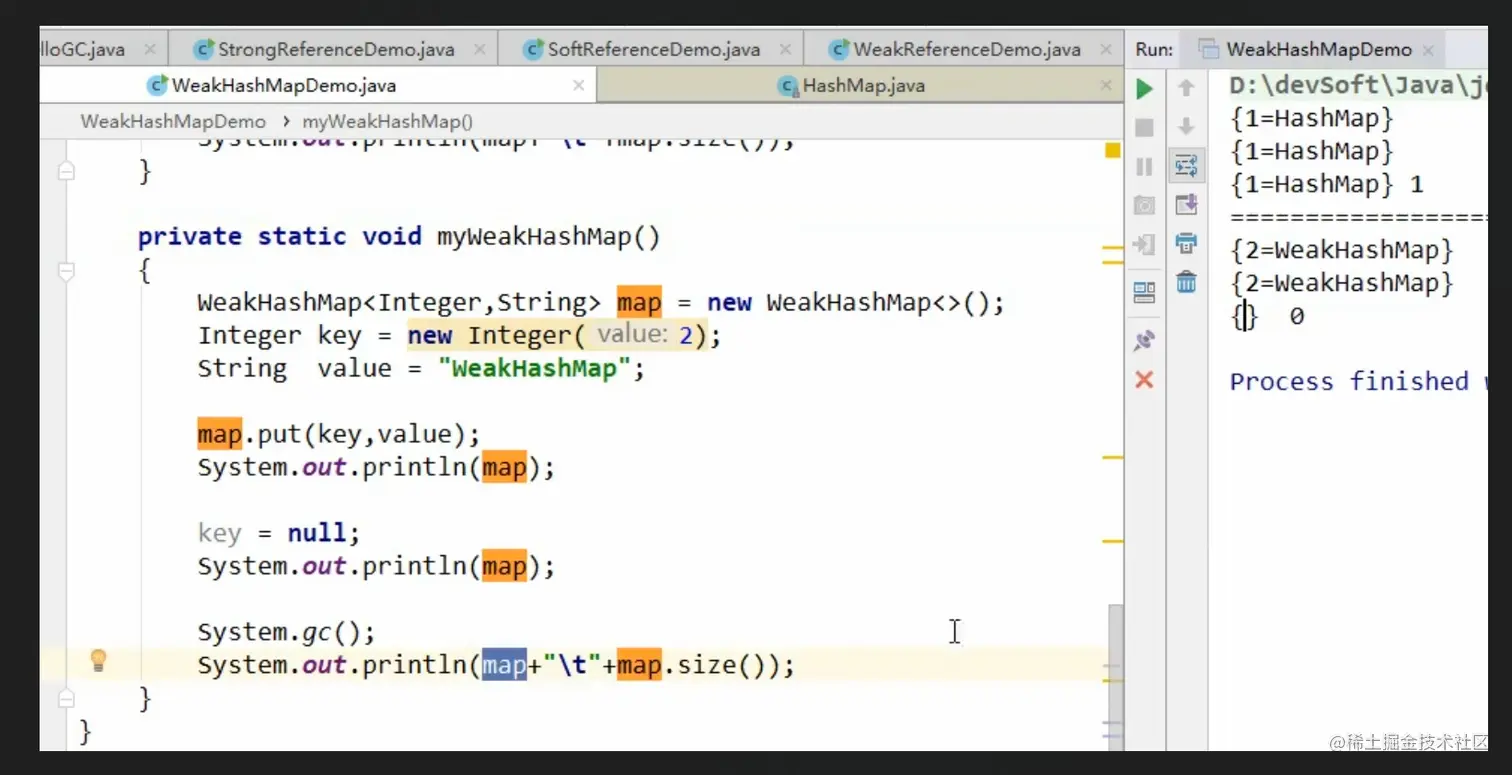
Task: Close the StrongReferenceDemo.java tab
Action: point(479,49)
